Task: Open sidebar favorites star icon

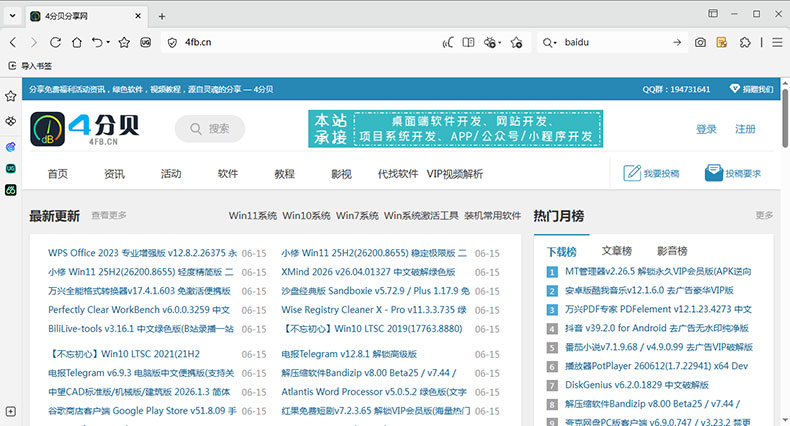Action: pos(11,96)
